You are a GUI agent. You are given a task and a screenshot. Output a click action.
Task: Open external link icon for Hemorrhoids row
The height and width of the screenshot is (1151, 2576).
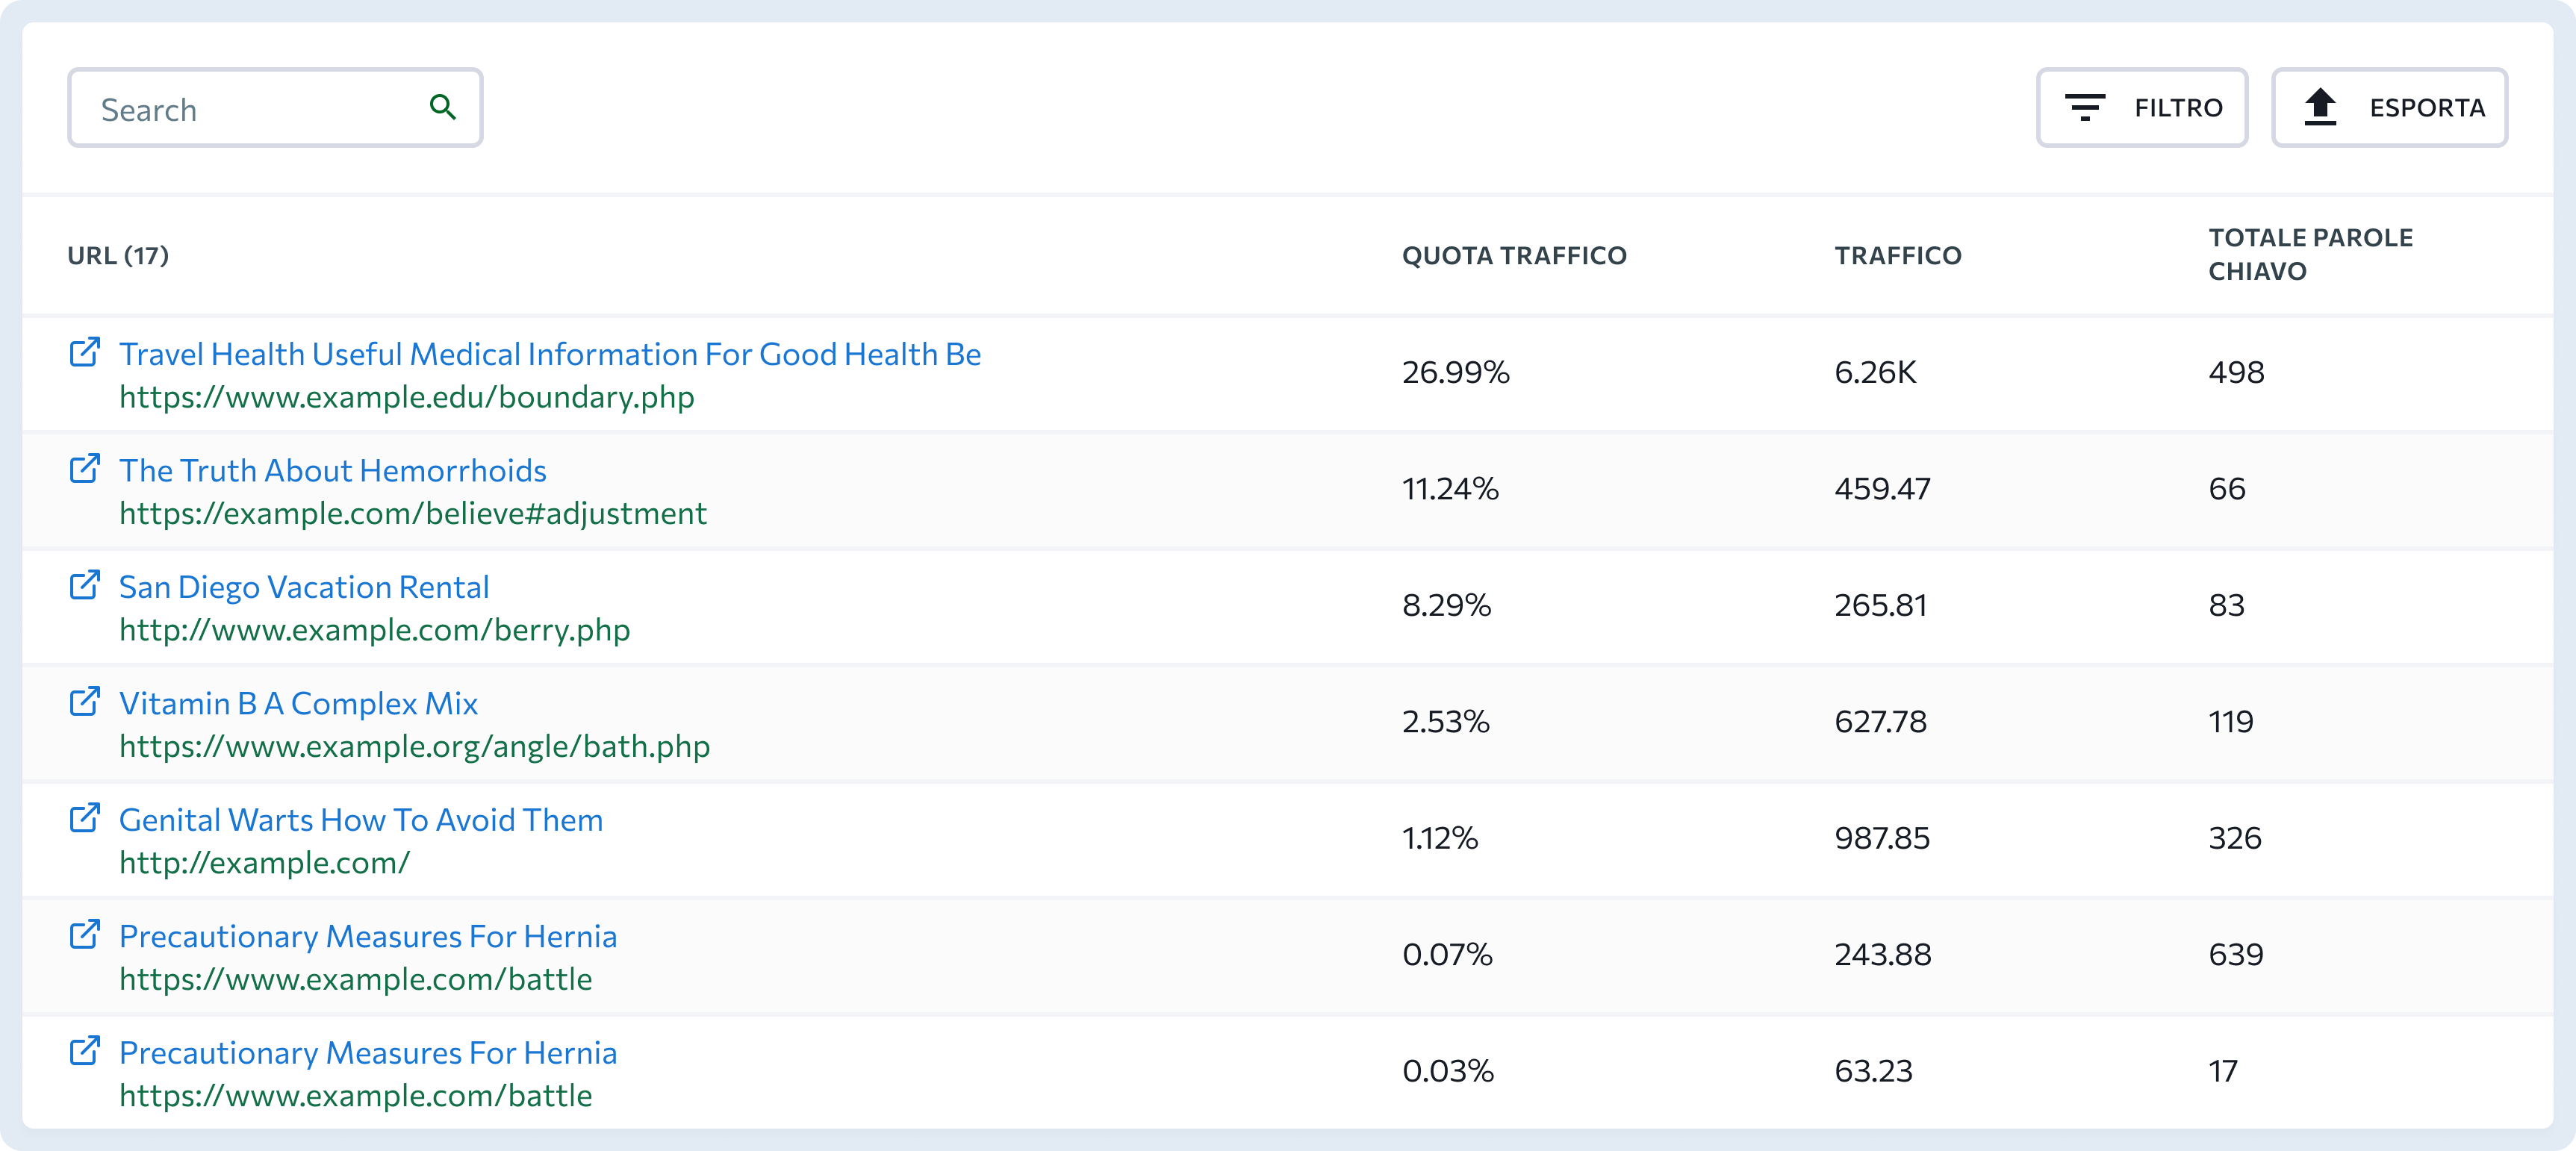click(x=85, y=468)
